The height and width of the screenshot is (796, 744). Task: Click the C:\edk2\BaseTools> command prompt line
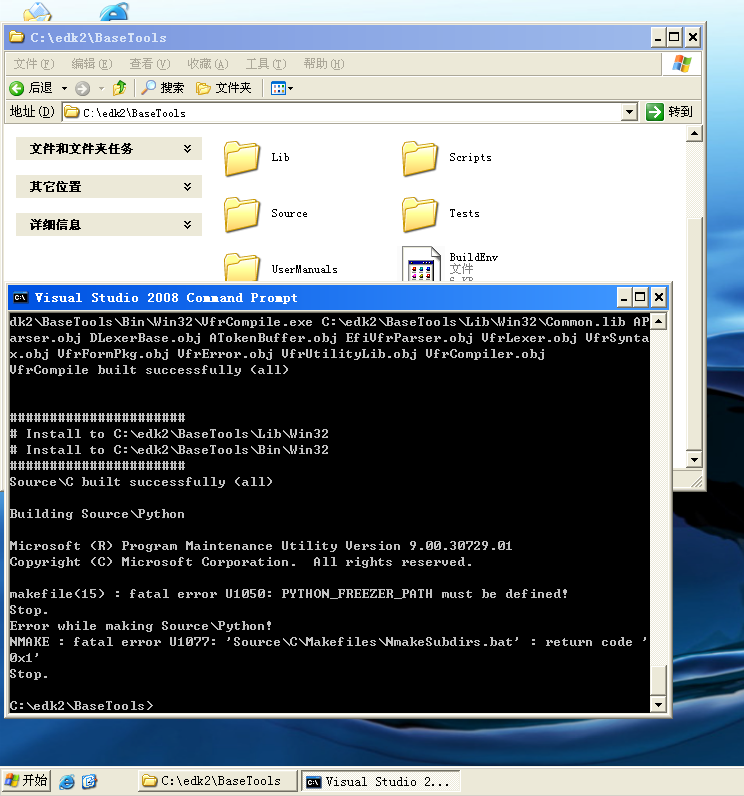[81, 706]
